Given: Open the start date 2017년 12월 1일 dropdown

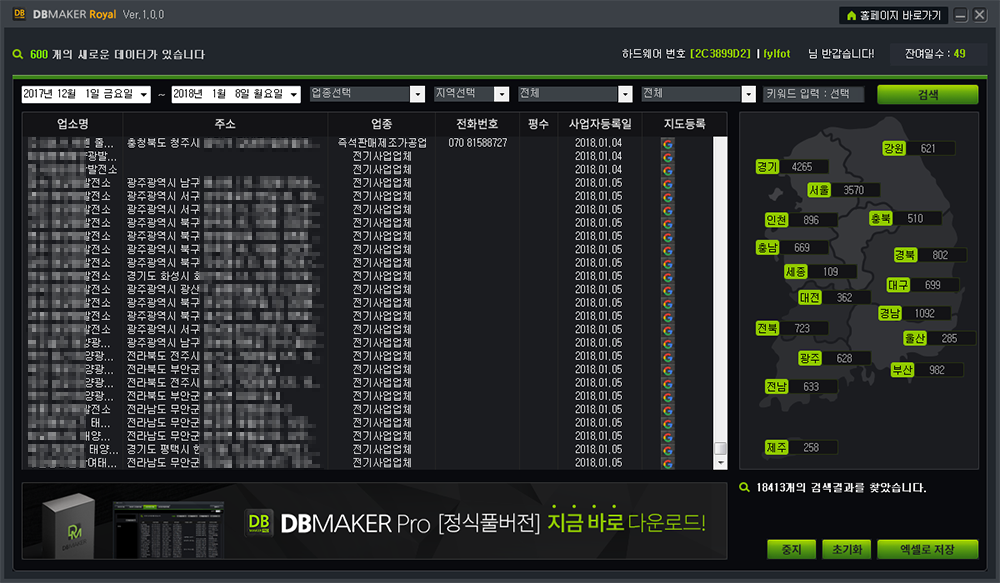Looking at the screenshot, I should (144, 94).
